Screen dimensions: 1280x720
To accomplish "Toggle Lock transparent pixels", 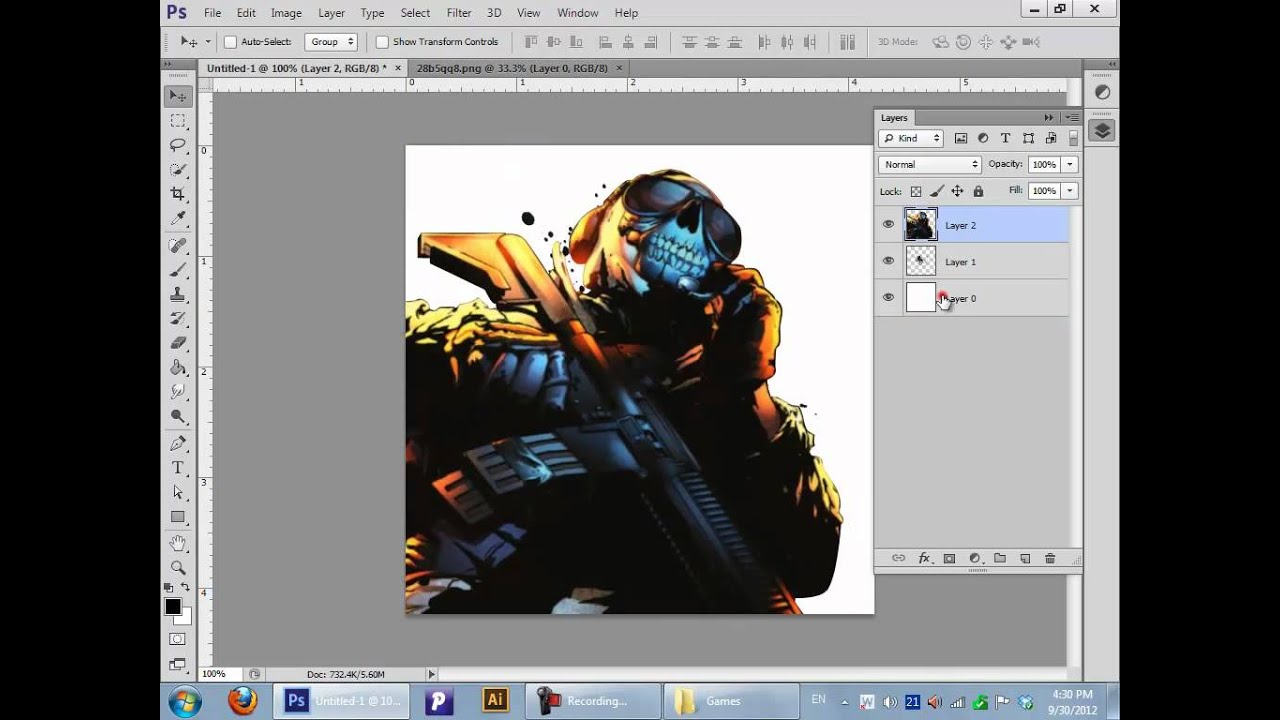I will (915, 191).
